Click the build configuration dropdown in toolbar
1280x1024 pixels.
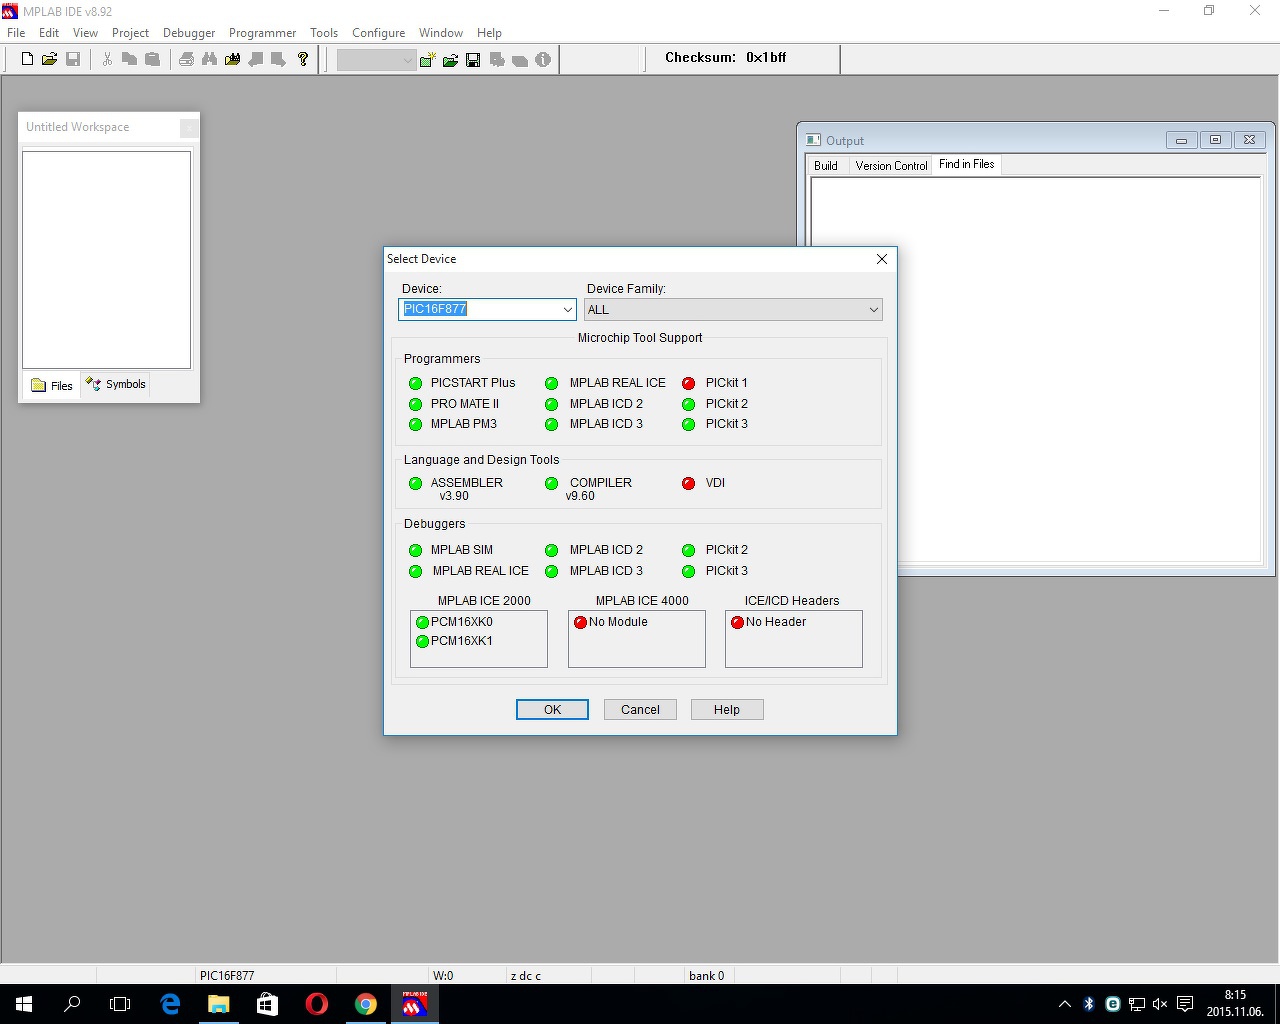[376, 60]
